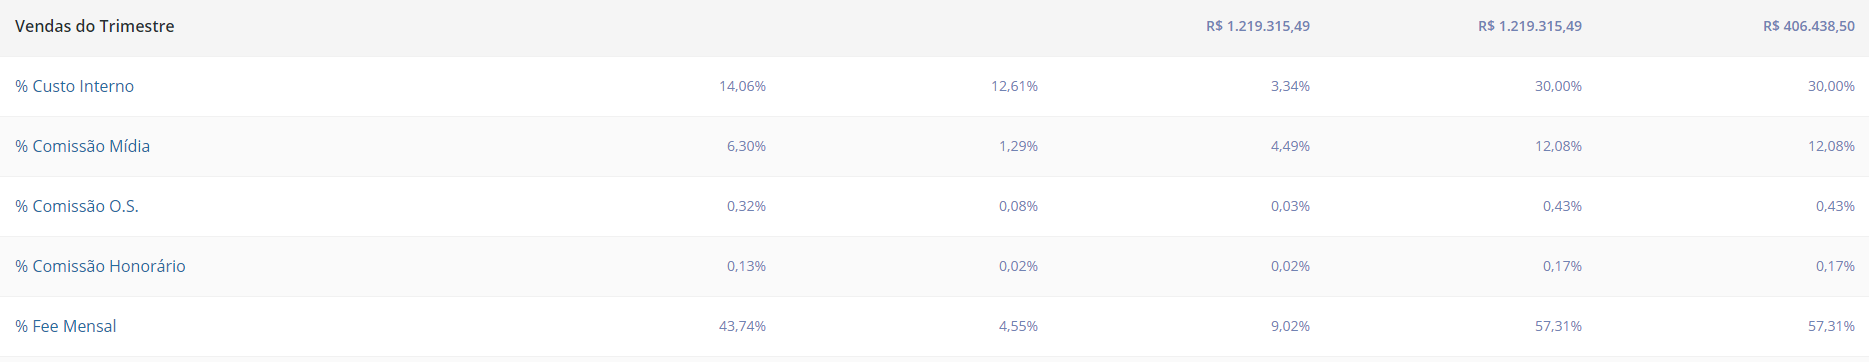Select the 6,30% Comissão Mídia value
This screenshot has height=362, width=1869.
pyautogui.click(x=746, y=146)
